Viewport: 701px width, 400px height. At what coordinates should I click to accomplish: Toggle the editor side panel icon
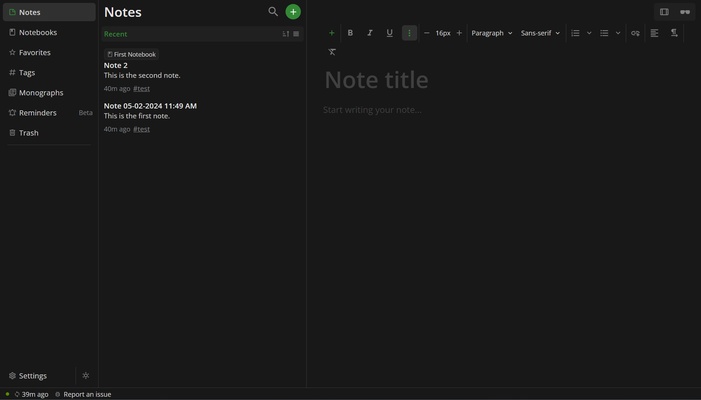[664, 12]
